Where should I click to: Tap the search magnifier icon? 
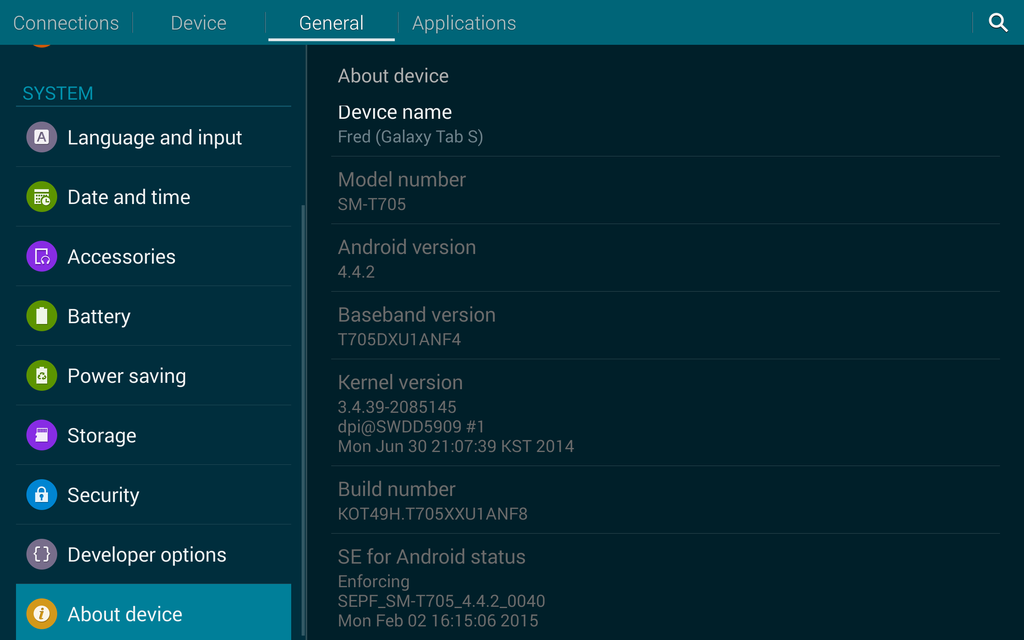tap(997, 22)
